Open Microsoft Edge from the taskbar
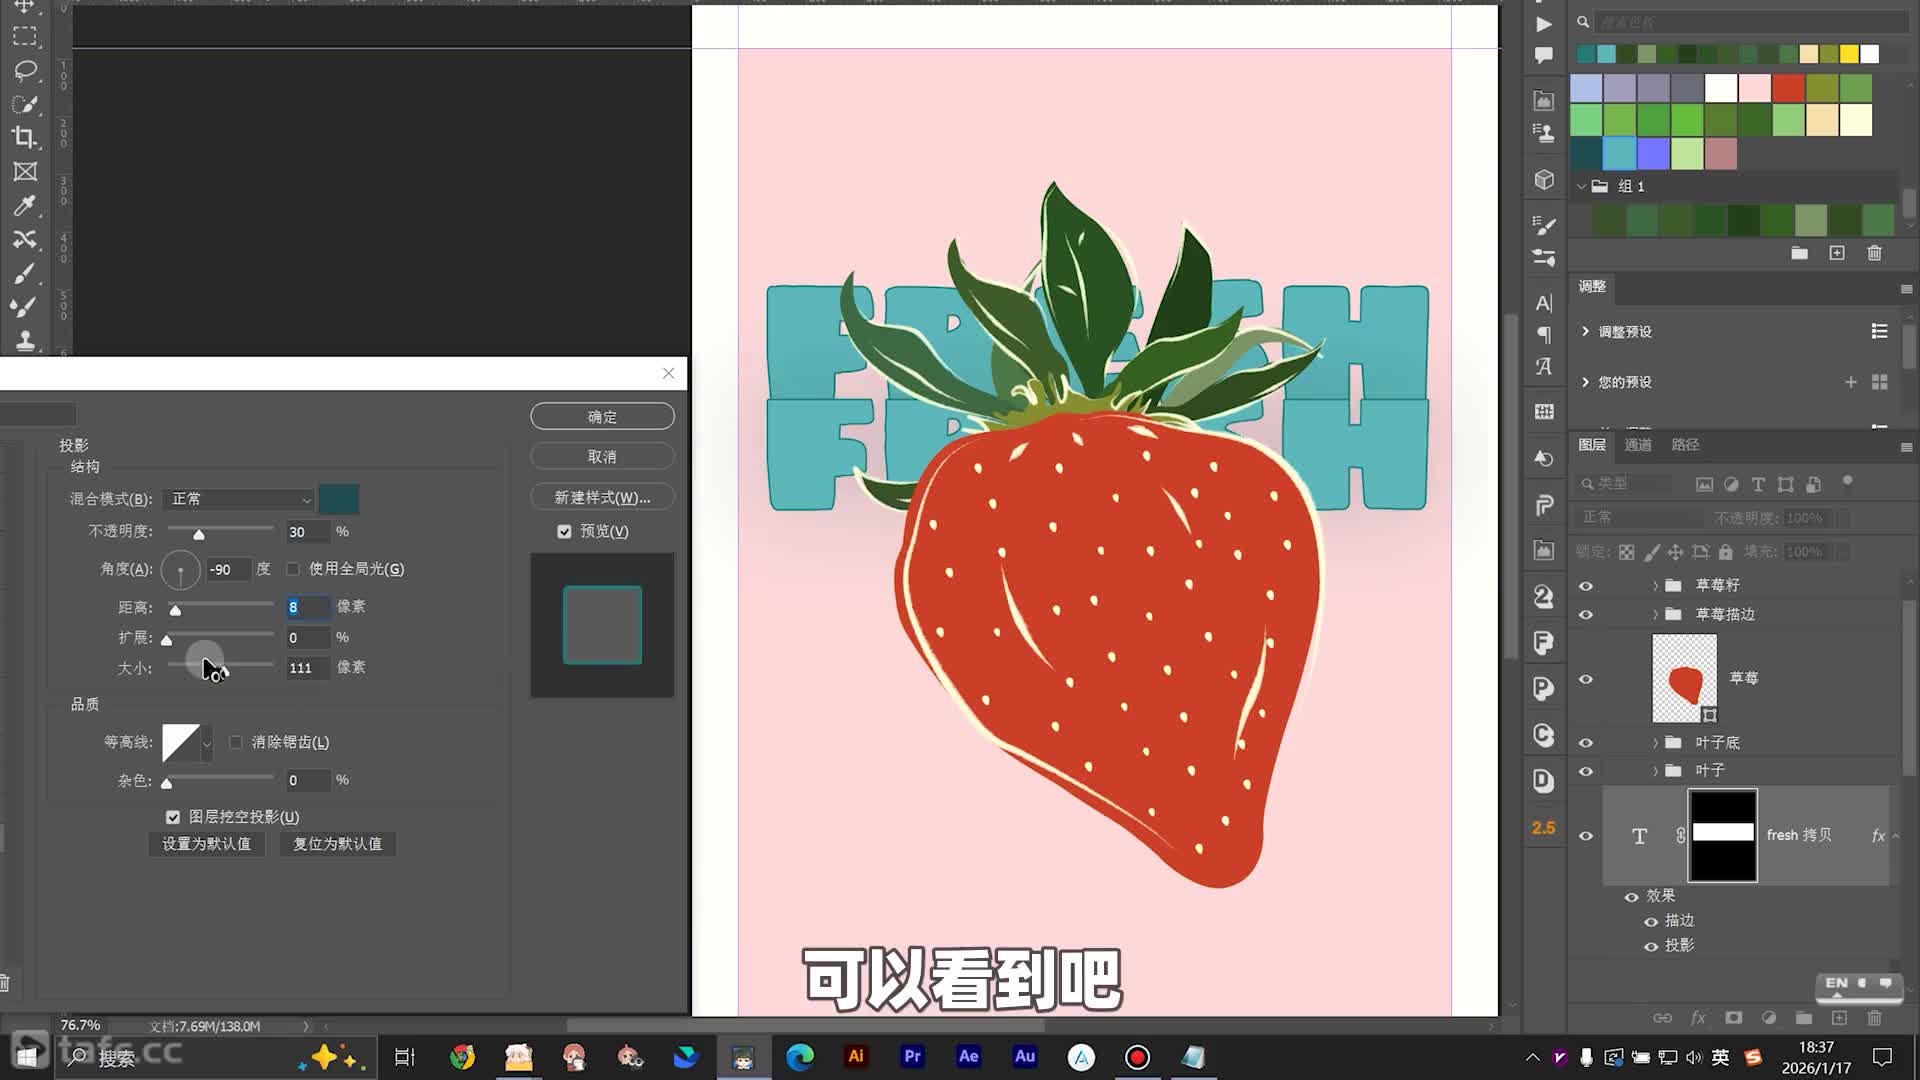This screenshot has width=1920, height=1080. pyautogui.click(x=800, y=1057)
